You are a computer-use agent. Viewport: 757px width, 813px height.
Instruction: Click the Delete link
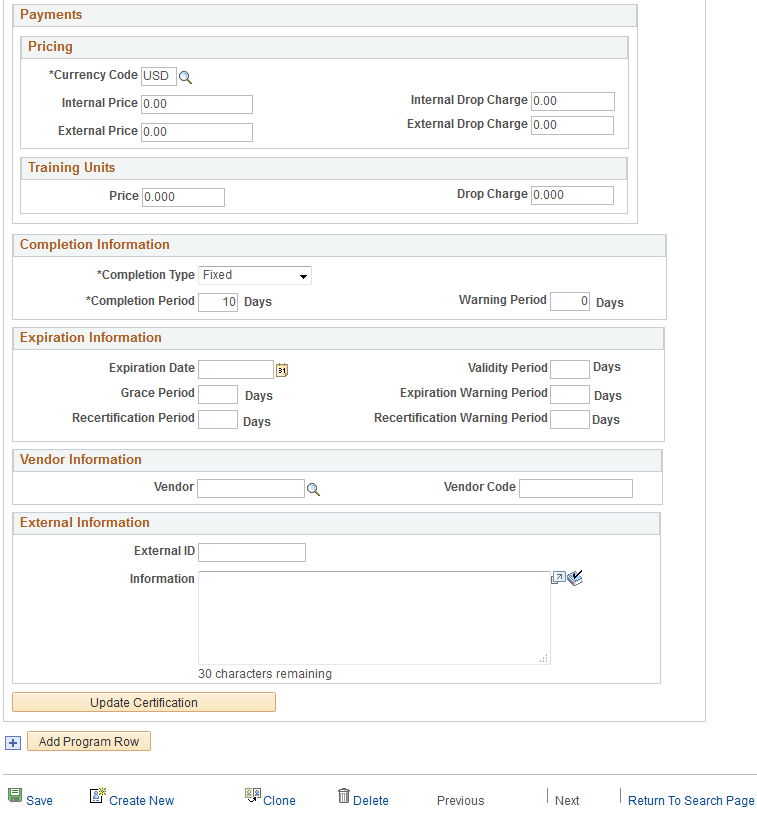click(371, 801)
